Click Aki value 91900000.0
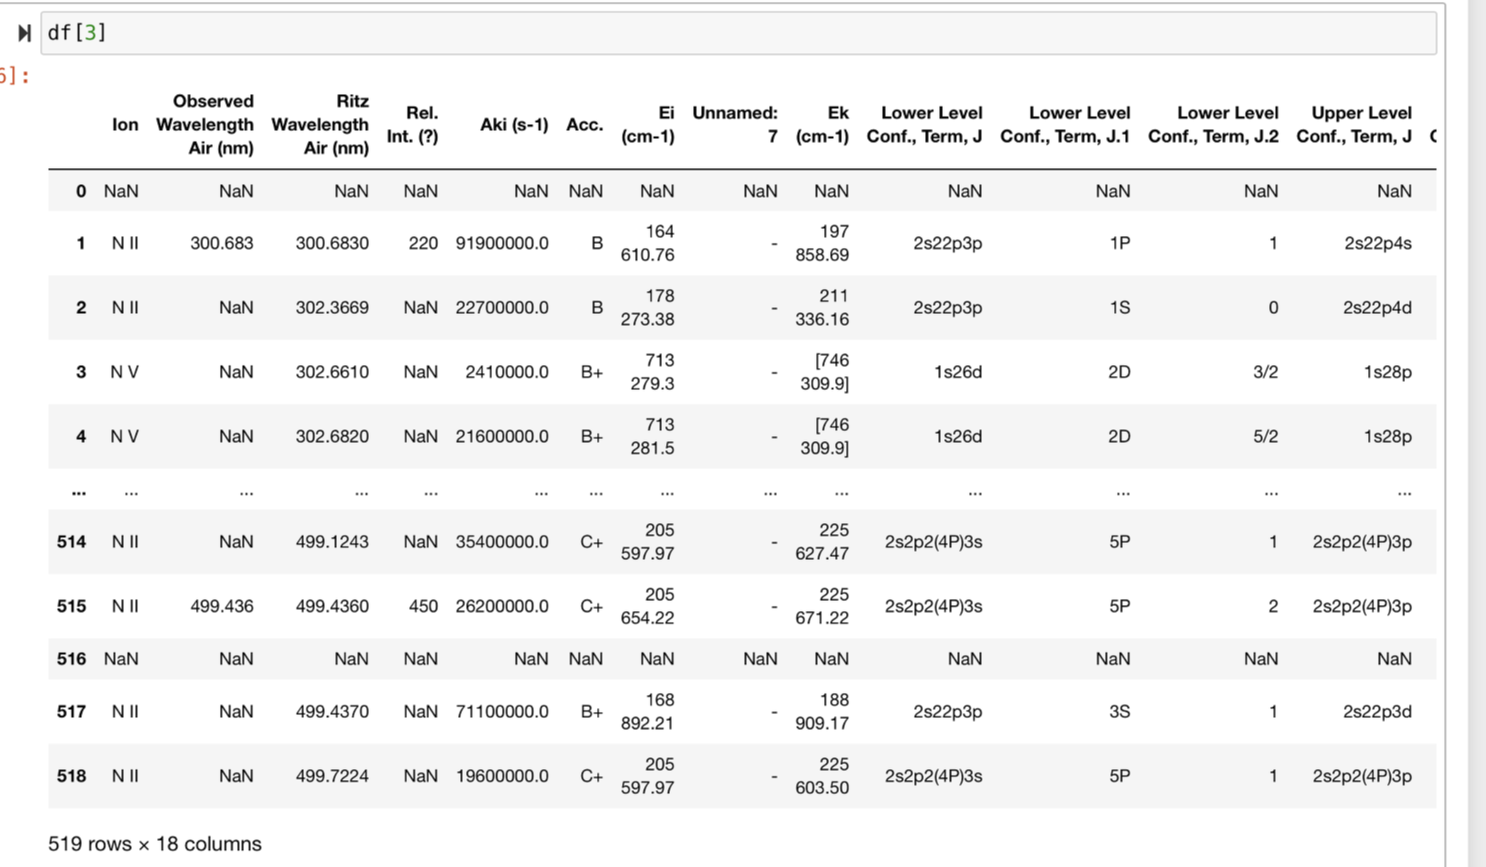Viewport: 1486px width, 867px height. 502,243
